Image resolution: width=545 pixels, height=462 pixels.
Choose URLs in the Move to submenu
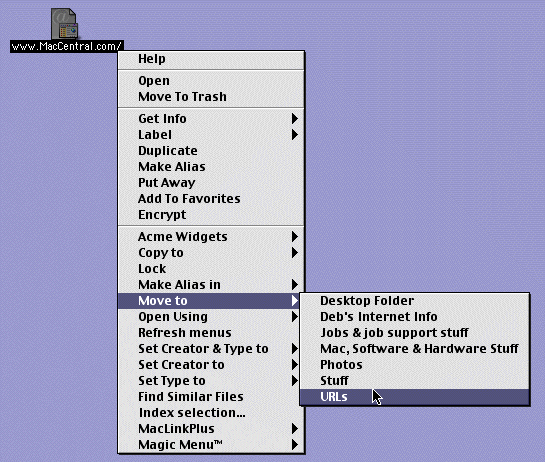415,397
